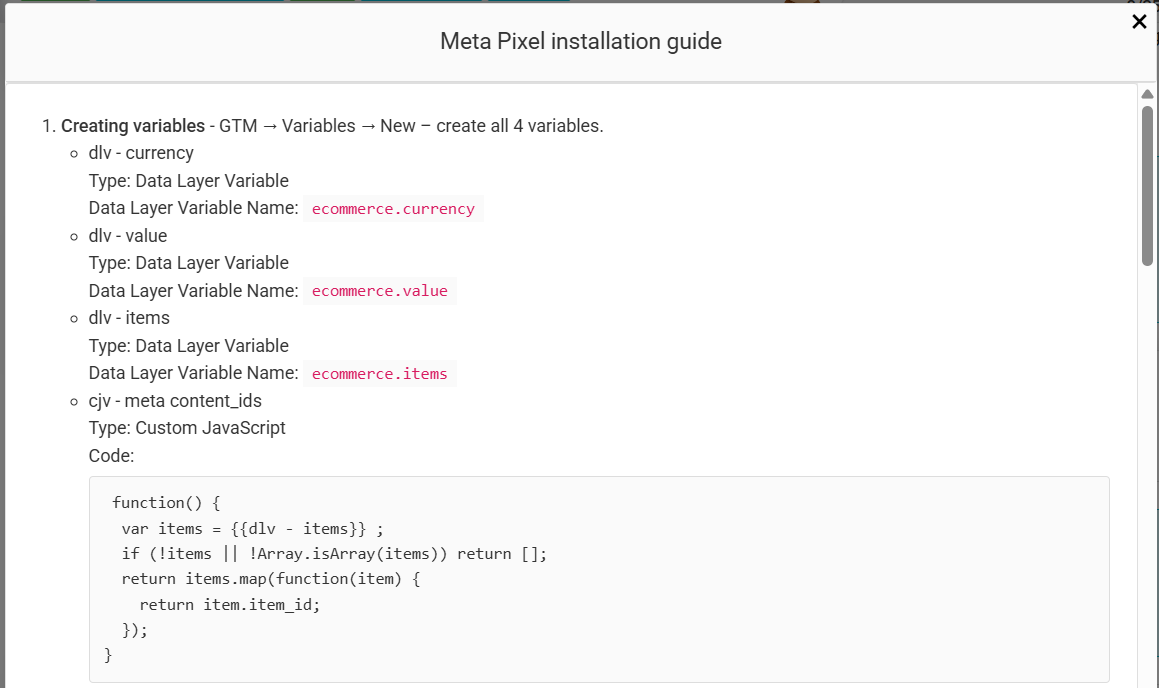Close the Meta Pixel installation guide
Image resolution: width=1159 pixels, height=688 pixels.
1139,22
